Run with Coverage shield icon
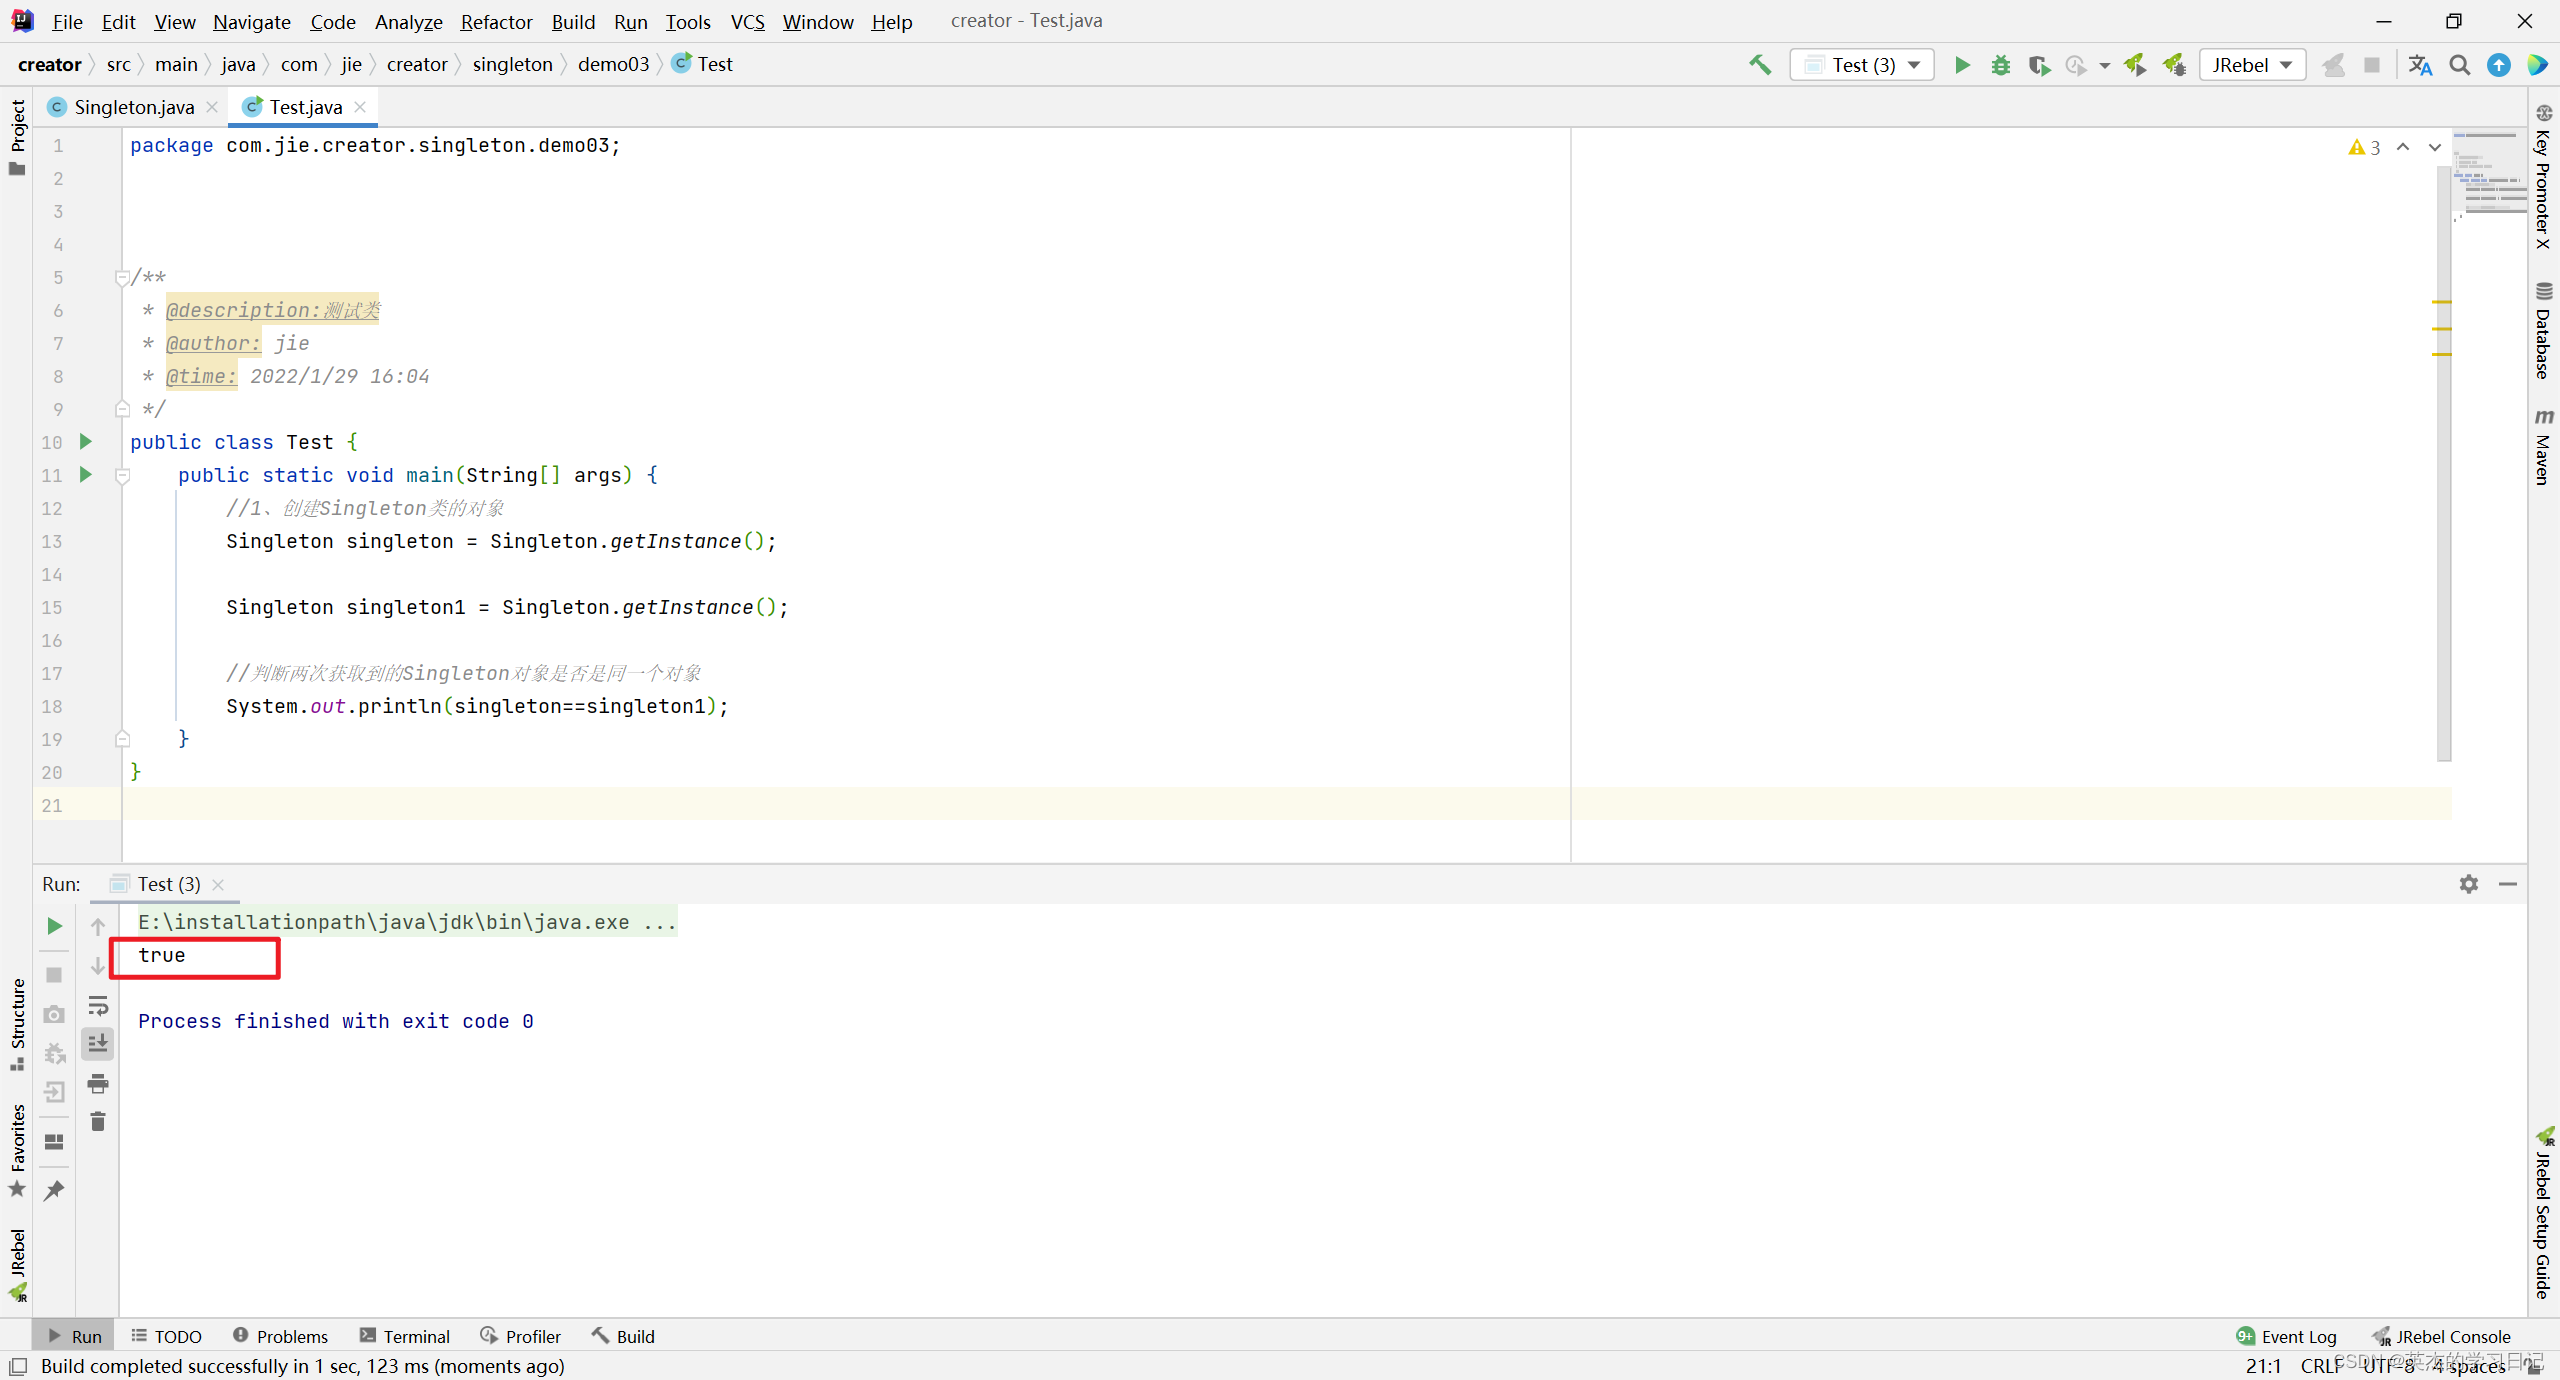 point(2038,65)
